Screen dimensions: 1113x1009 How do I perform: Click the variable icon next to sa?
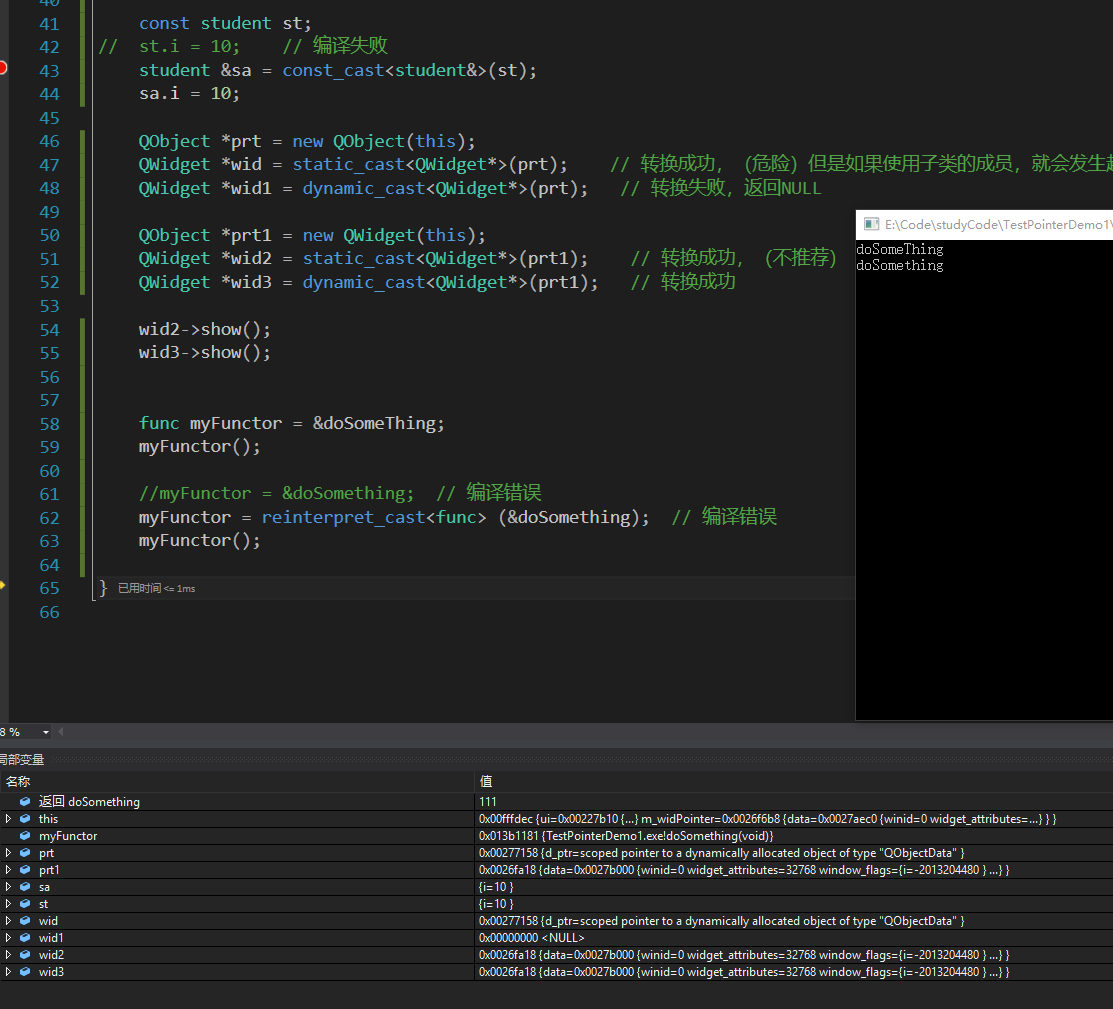(25, 887)
